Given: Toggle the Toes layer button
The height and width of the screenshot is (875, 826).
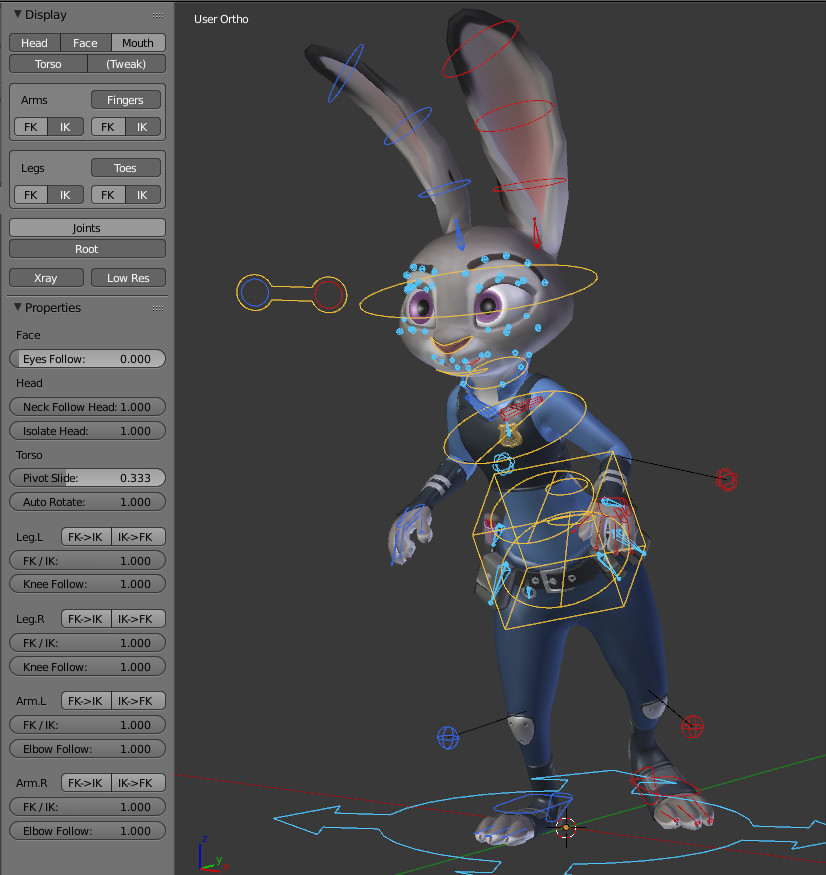Looking at the screenshot, I should point(126,168).
